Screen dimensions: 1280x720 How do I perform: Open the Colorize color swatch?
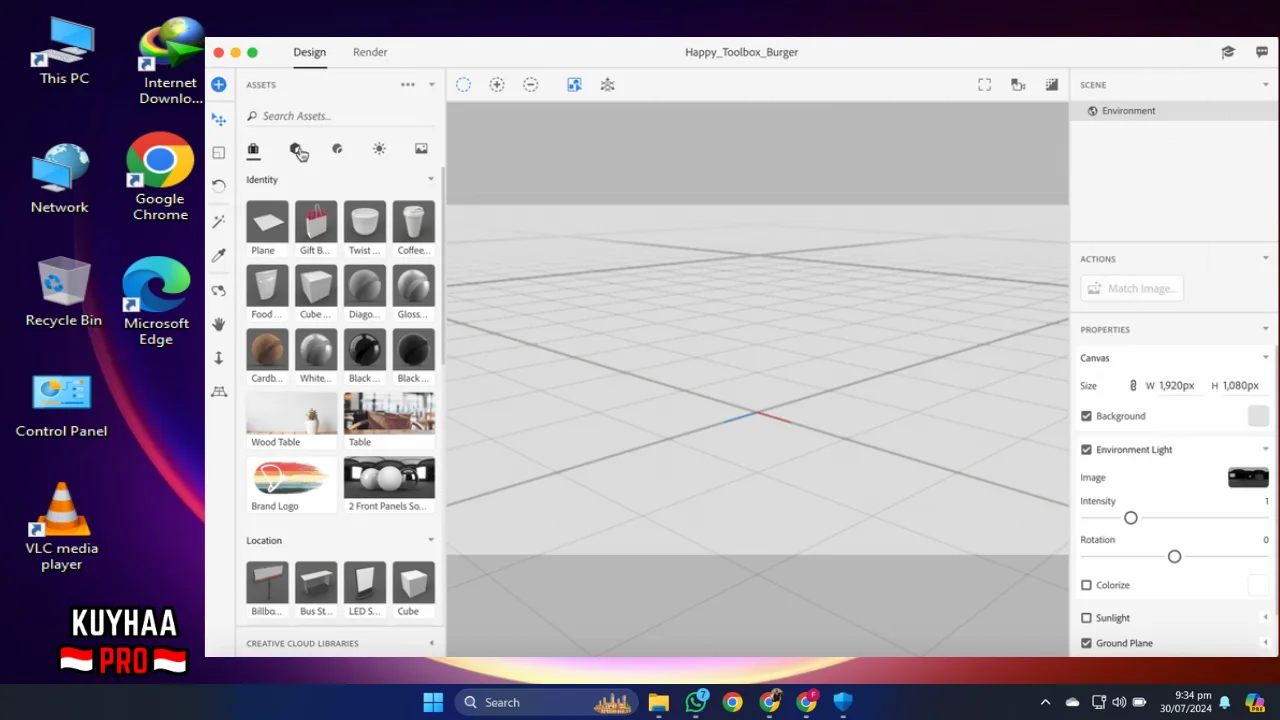(1258, 585)
